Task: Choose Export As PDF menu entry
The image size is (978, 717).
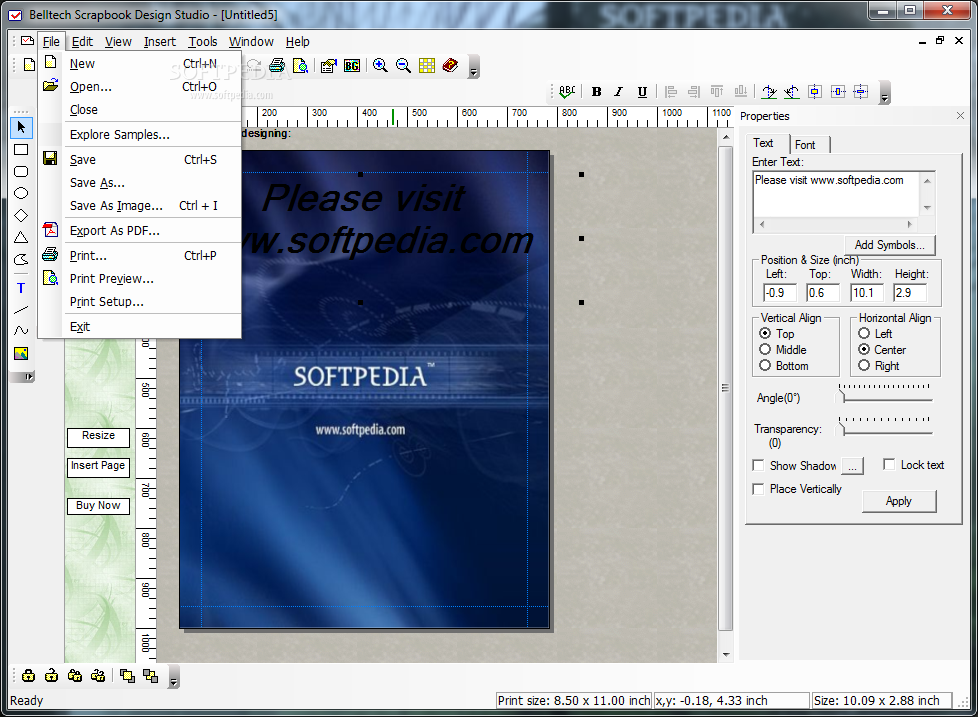Action: tap(140, 231)
